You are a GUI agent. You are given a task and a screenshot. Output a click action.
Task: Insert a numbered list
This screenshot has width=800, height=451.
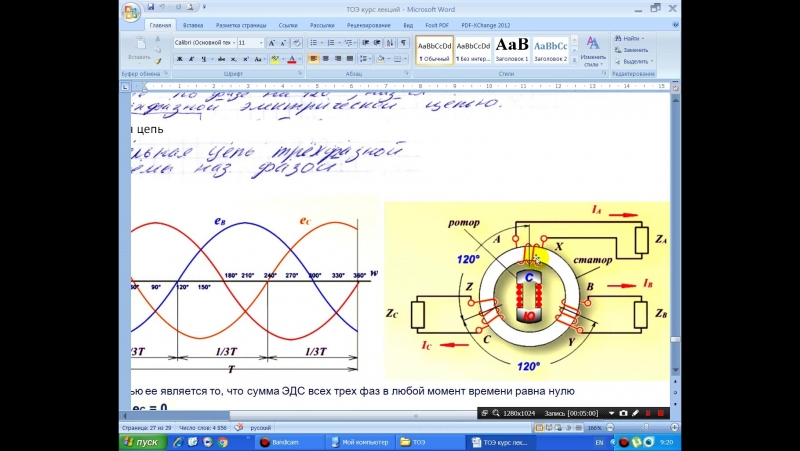(331, 43)
